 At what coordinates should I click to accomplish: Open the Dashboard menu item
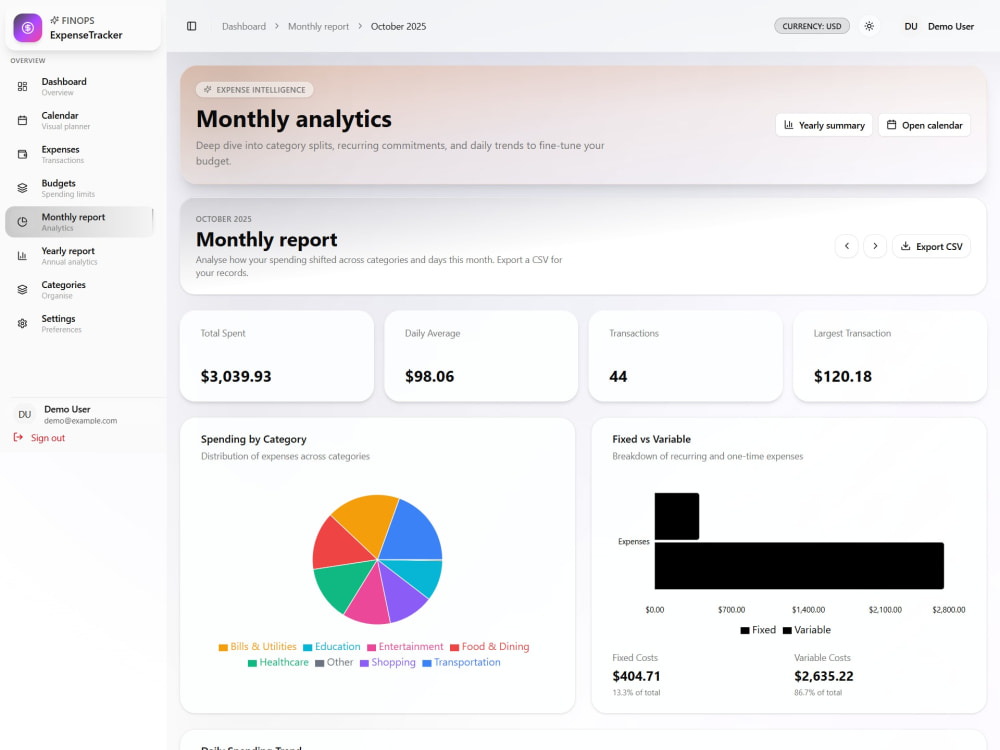tap(80, 87)
